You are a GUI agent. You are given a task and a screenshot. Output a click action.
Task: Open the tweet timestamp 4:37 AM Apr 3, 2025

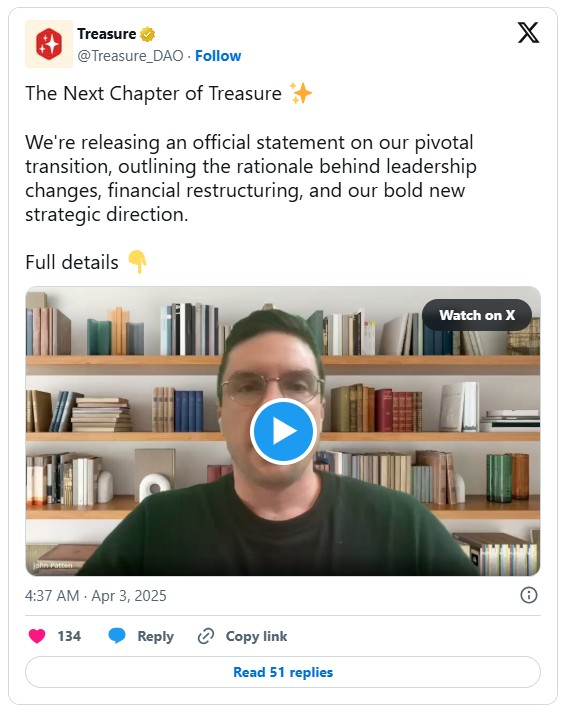point(96,596)
